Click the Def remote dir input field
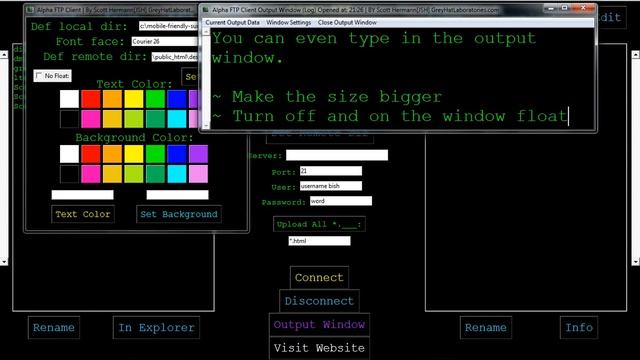Image resolution: width=640 pixels, height=360 pixels. [x=175, y=57]
